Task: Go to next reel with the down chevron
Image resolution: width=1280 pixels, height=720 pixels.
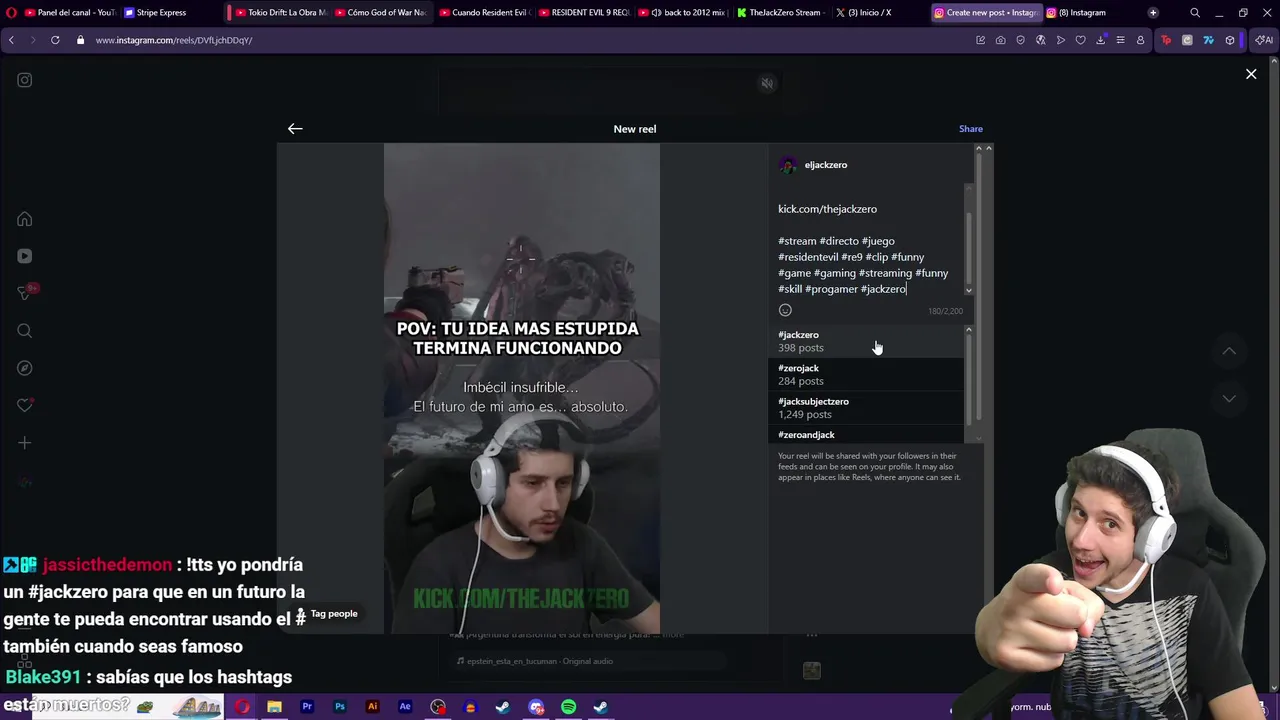Action: 1229,398
